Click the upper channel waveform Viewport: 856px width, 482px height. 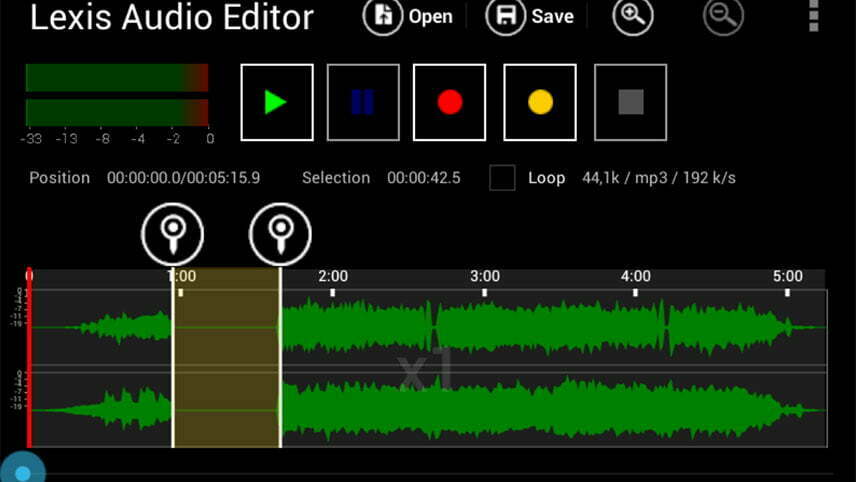point(428,327)
